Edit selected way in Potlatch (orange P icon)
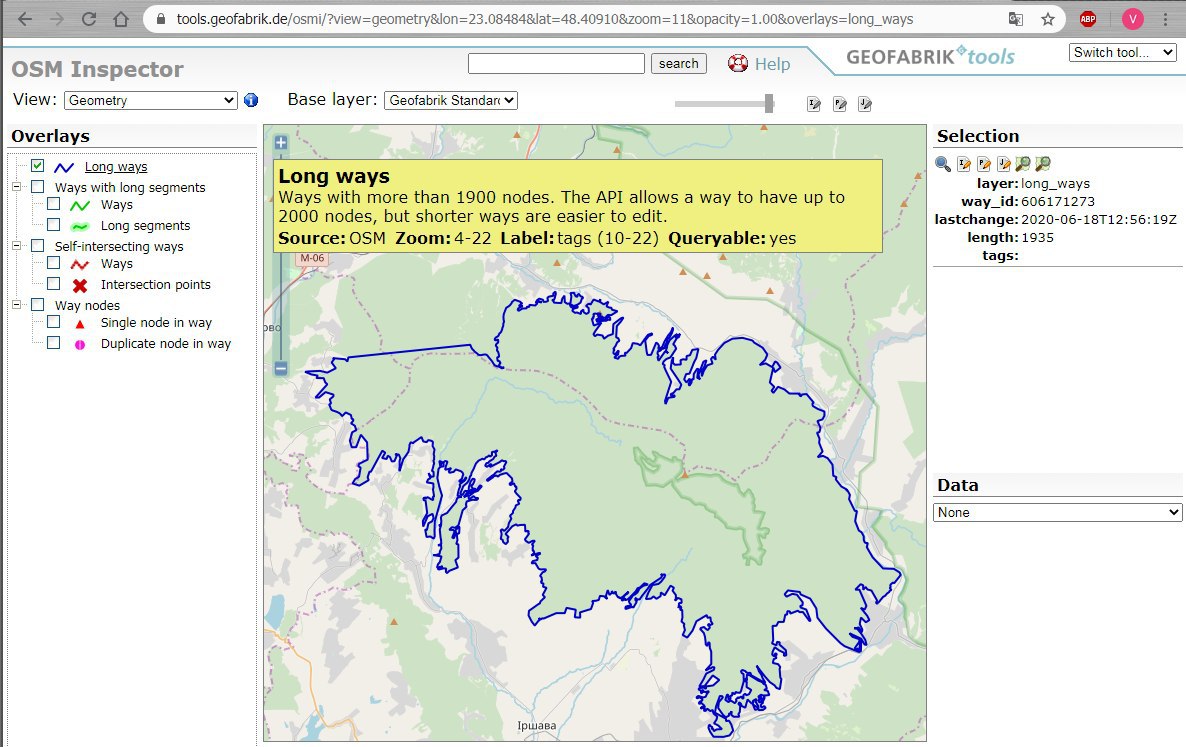Screen dimensions: 1186x747 click(983, 163)
